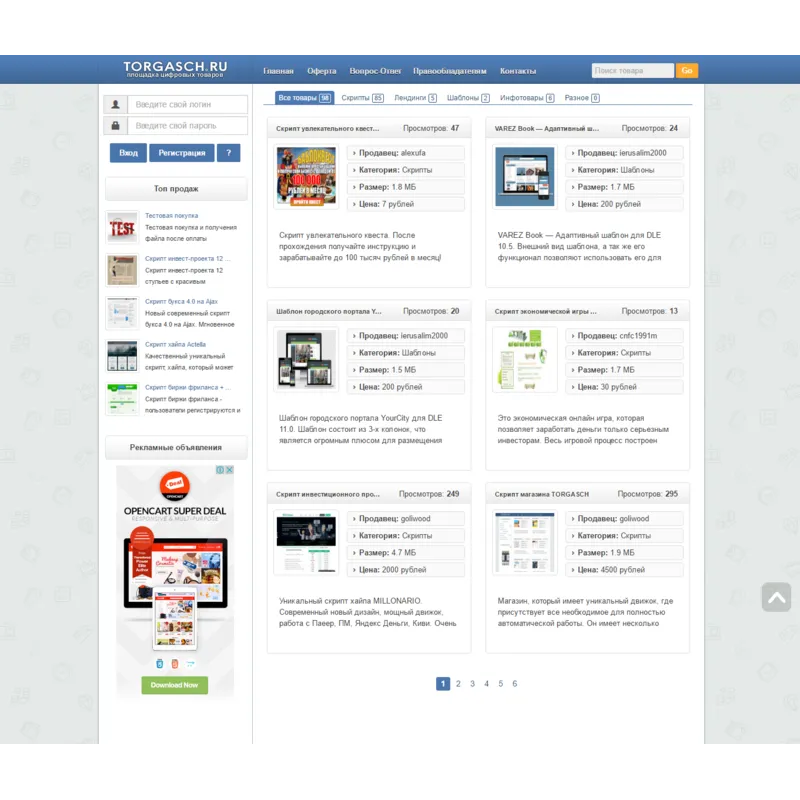Open the Инфотовары category tab
This screenshot has width=800, height=800.
pos(526,98)
